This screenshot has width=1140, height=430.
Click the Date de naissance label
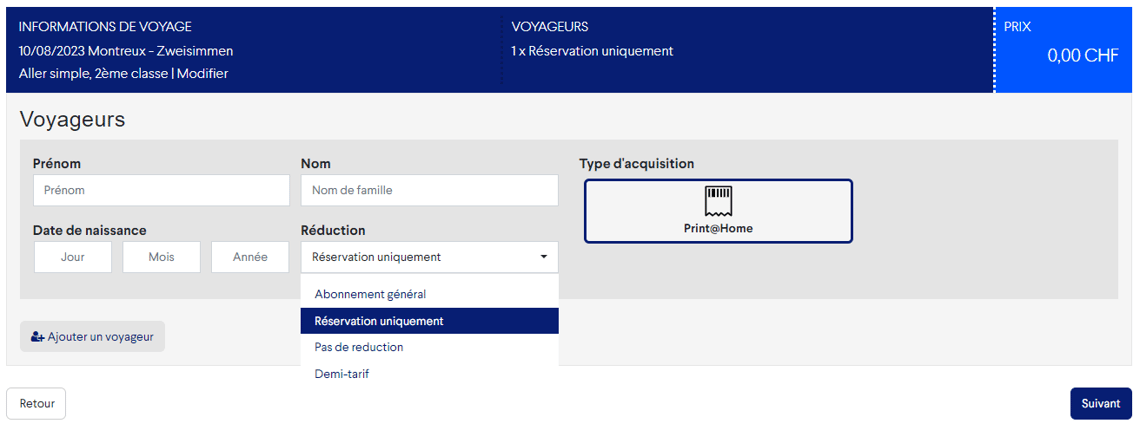(x=89, y=230)
